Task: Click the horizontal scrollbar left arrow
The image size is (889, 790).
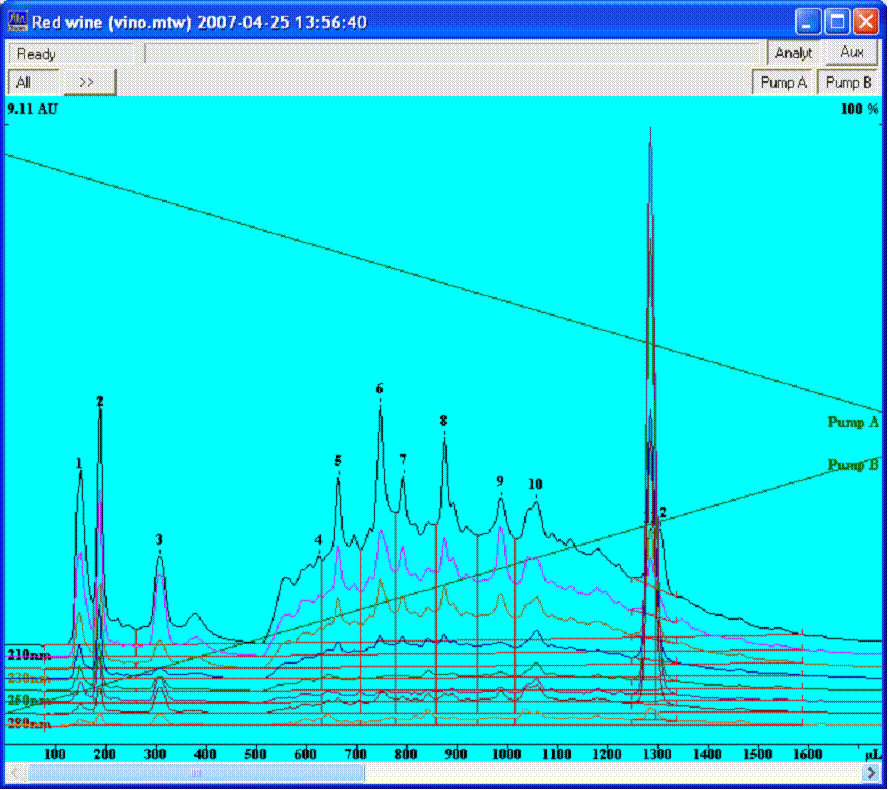Action: [15, 772]
